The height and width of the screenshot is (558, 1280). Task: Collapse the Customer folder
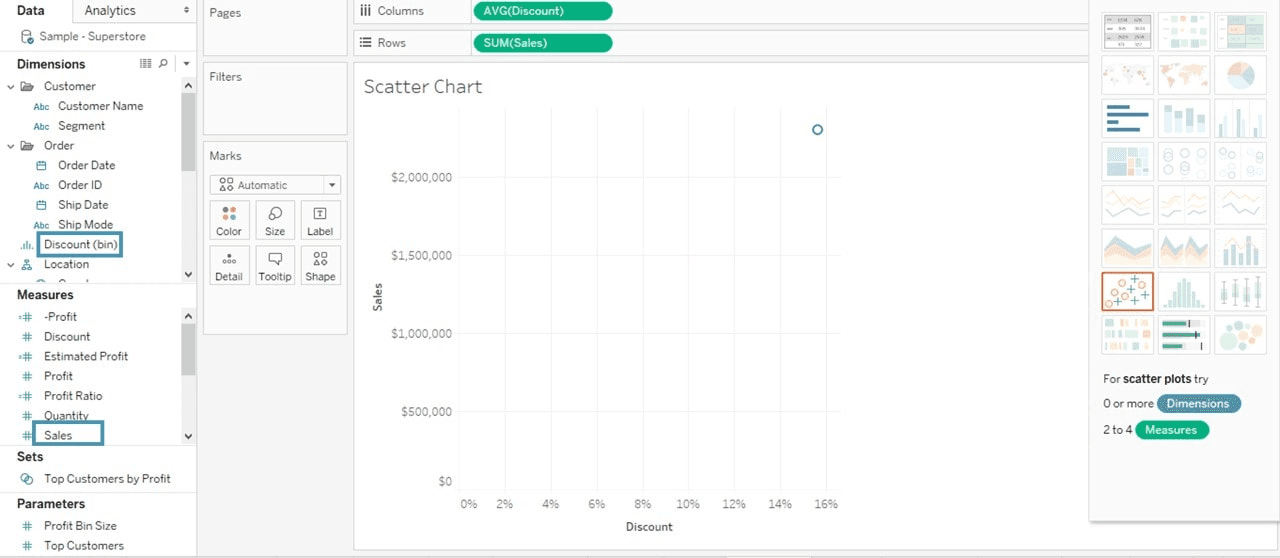pos(11,87)
